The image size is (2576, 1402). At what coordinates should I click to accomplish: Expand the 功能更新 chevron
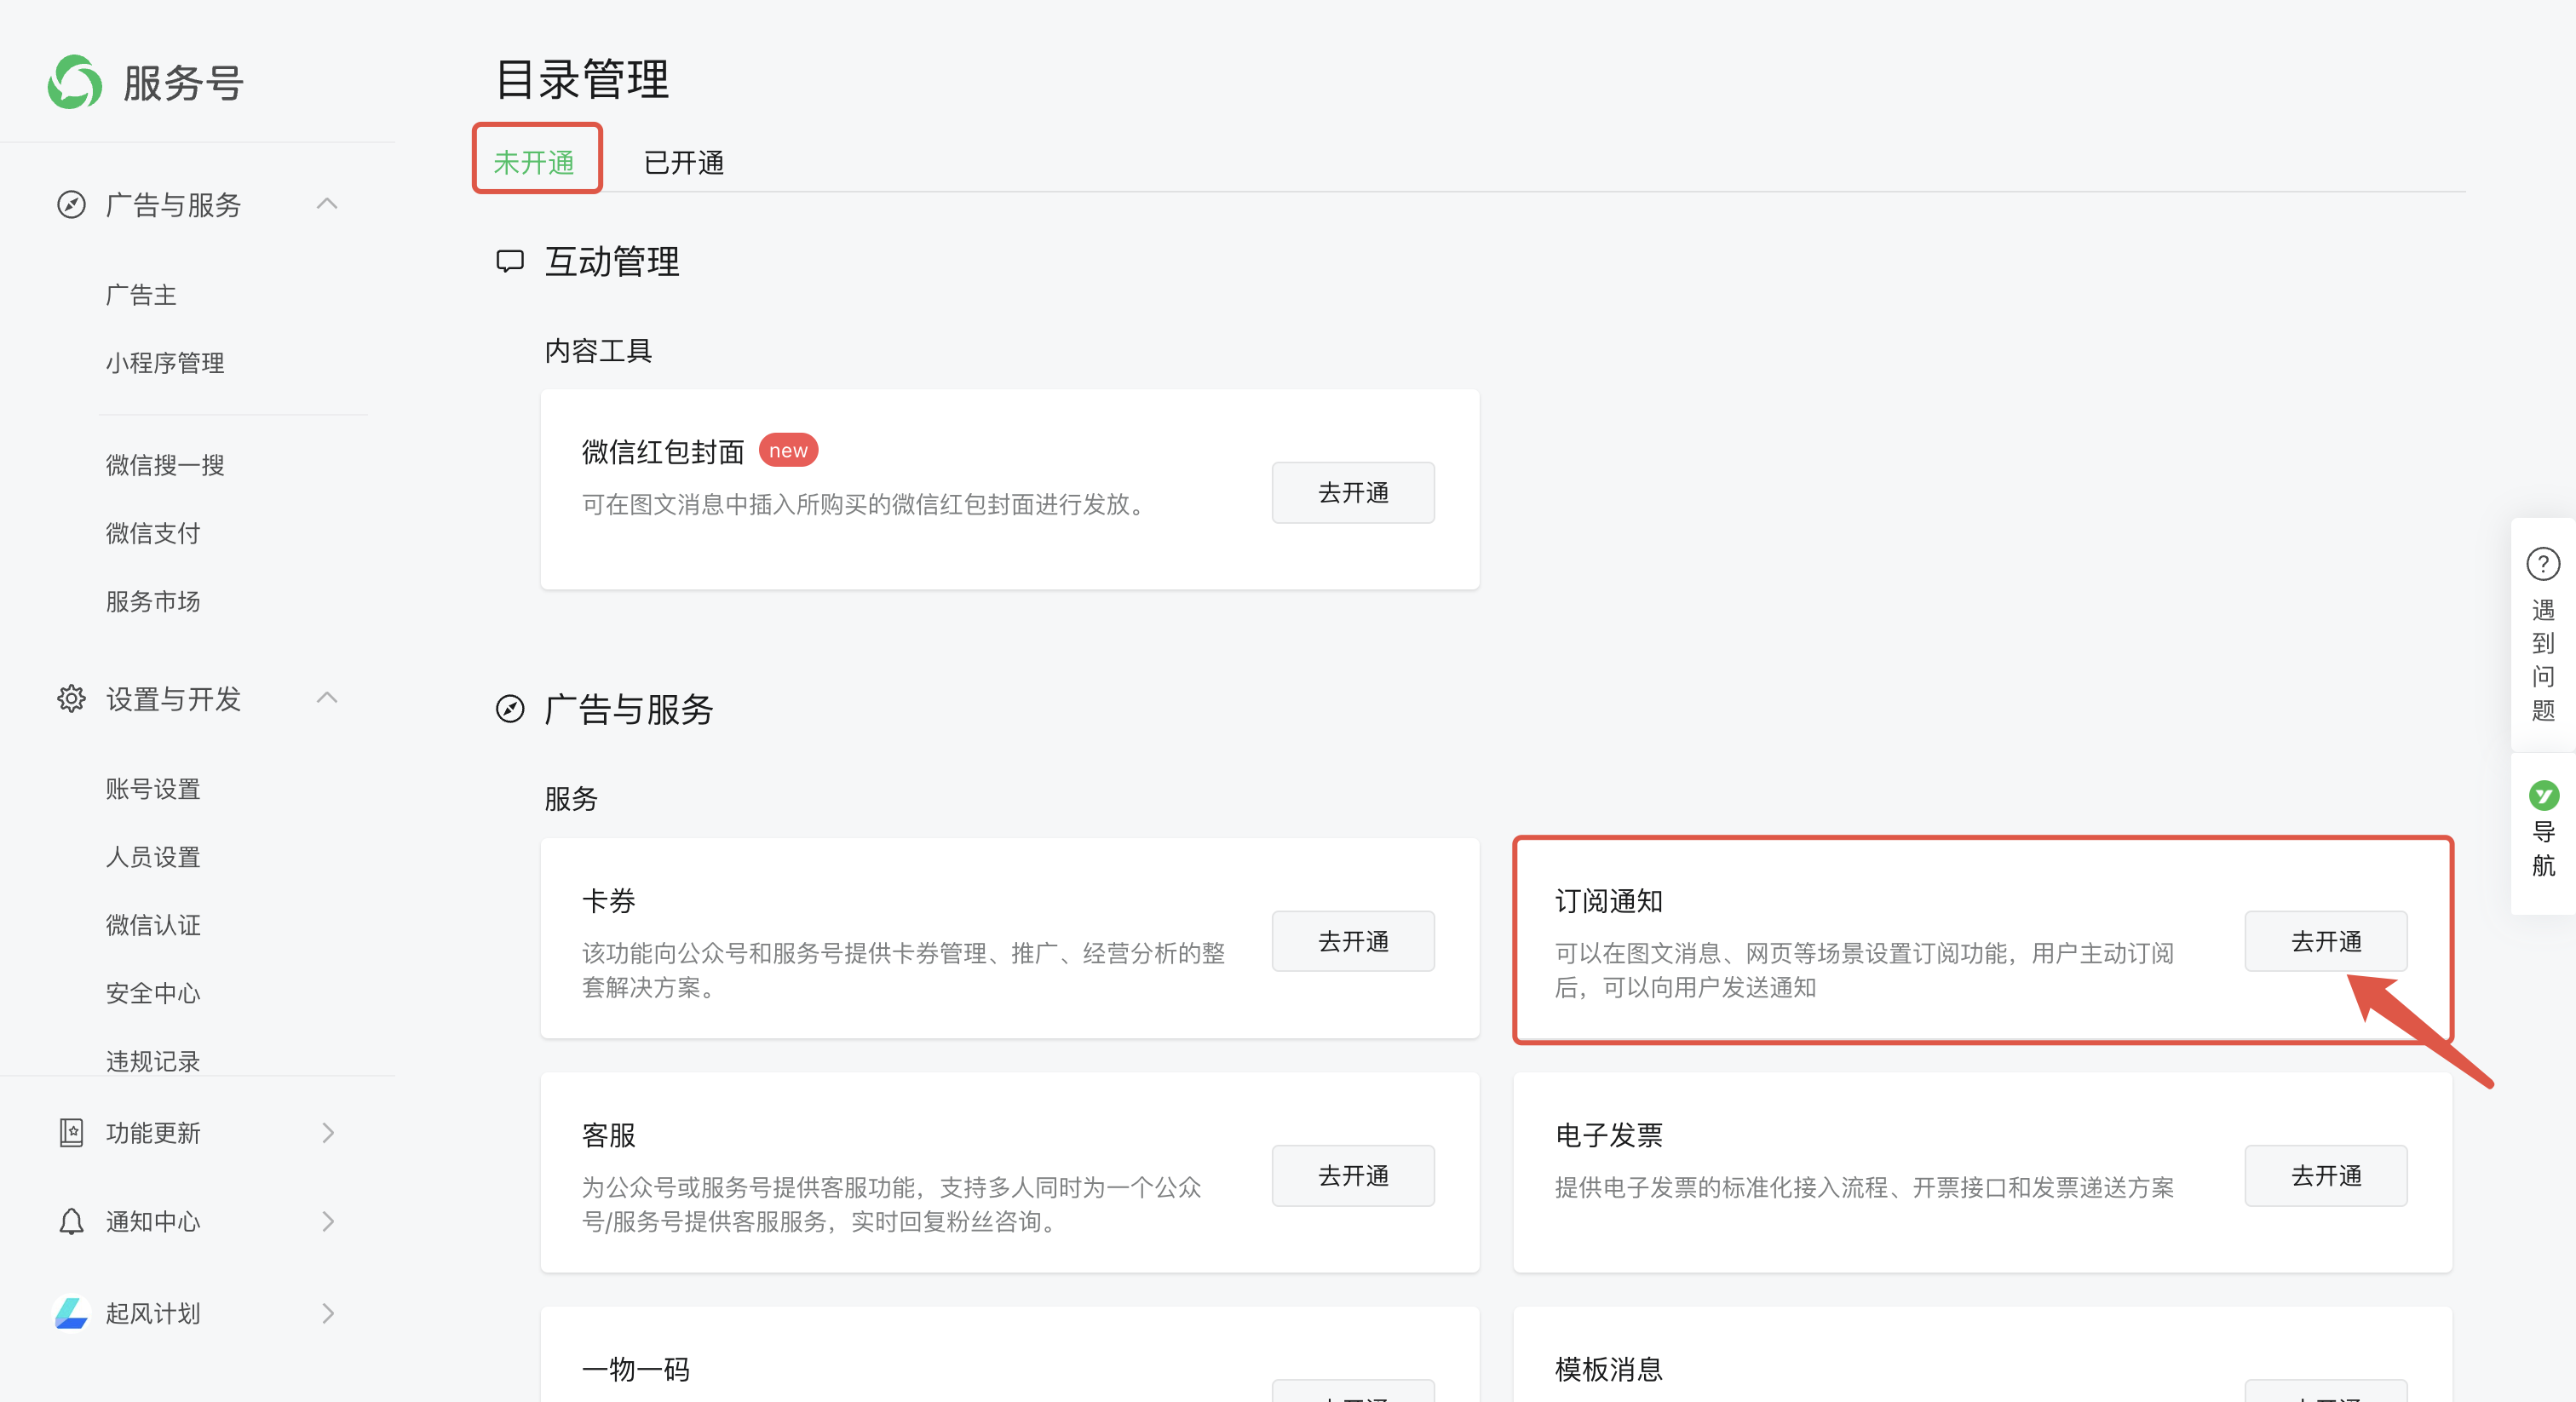[x=328, y=1132]
